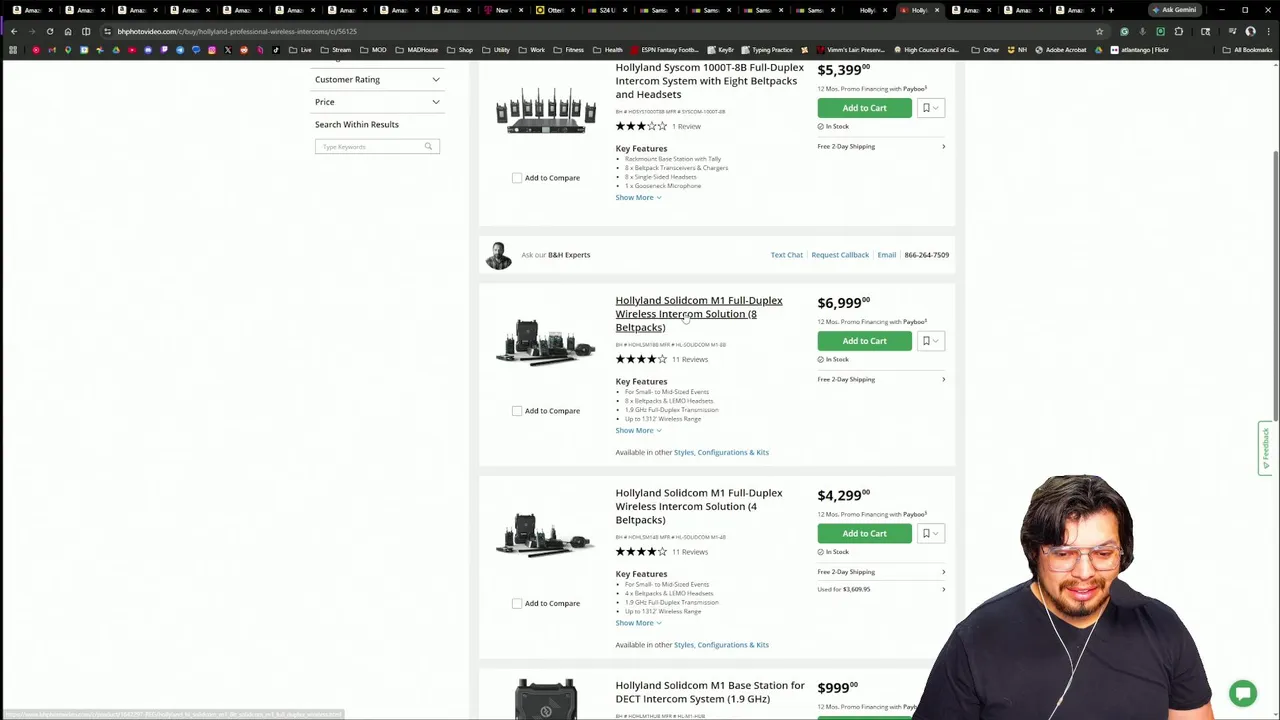The image size is (1280, 720).
Task: Open Chrome three-dot menu
Action: point(1268,31)
